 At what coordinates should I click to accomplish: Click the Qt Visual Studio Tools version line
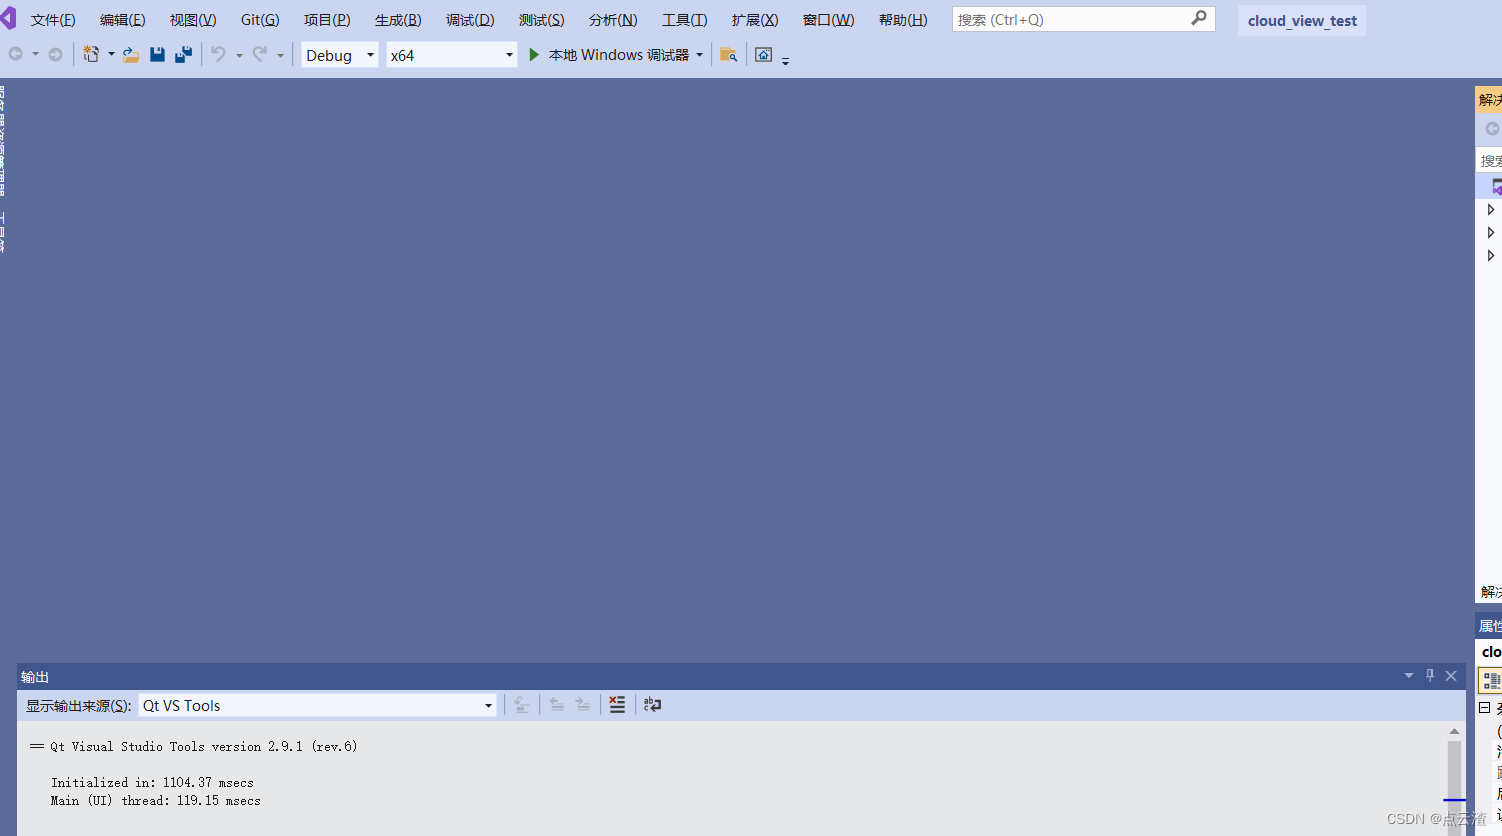194,746
